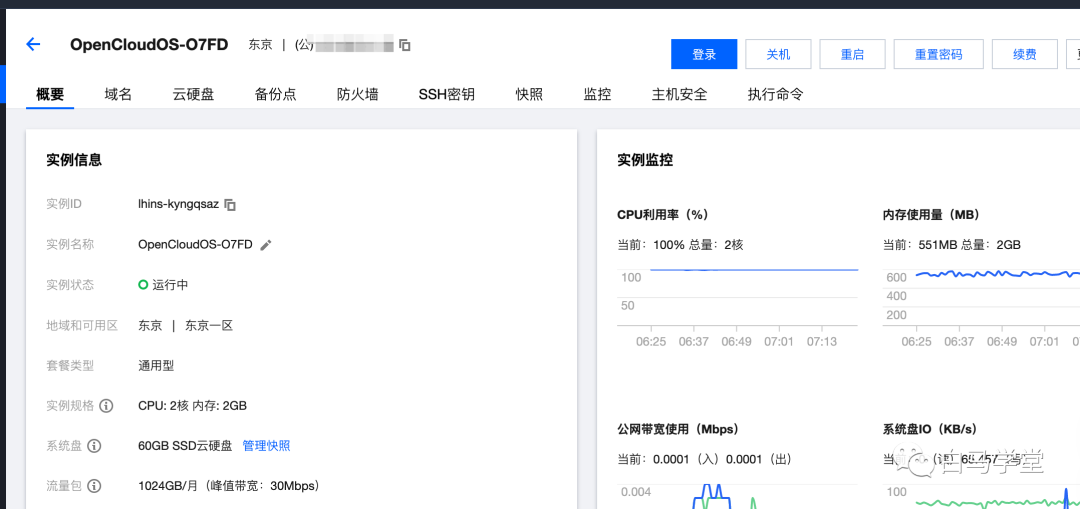Switch to the 监控 tab
The width and height of the screenshot is (1080, 509).
(597, 94)
